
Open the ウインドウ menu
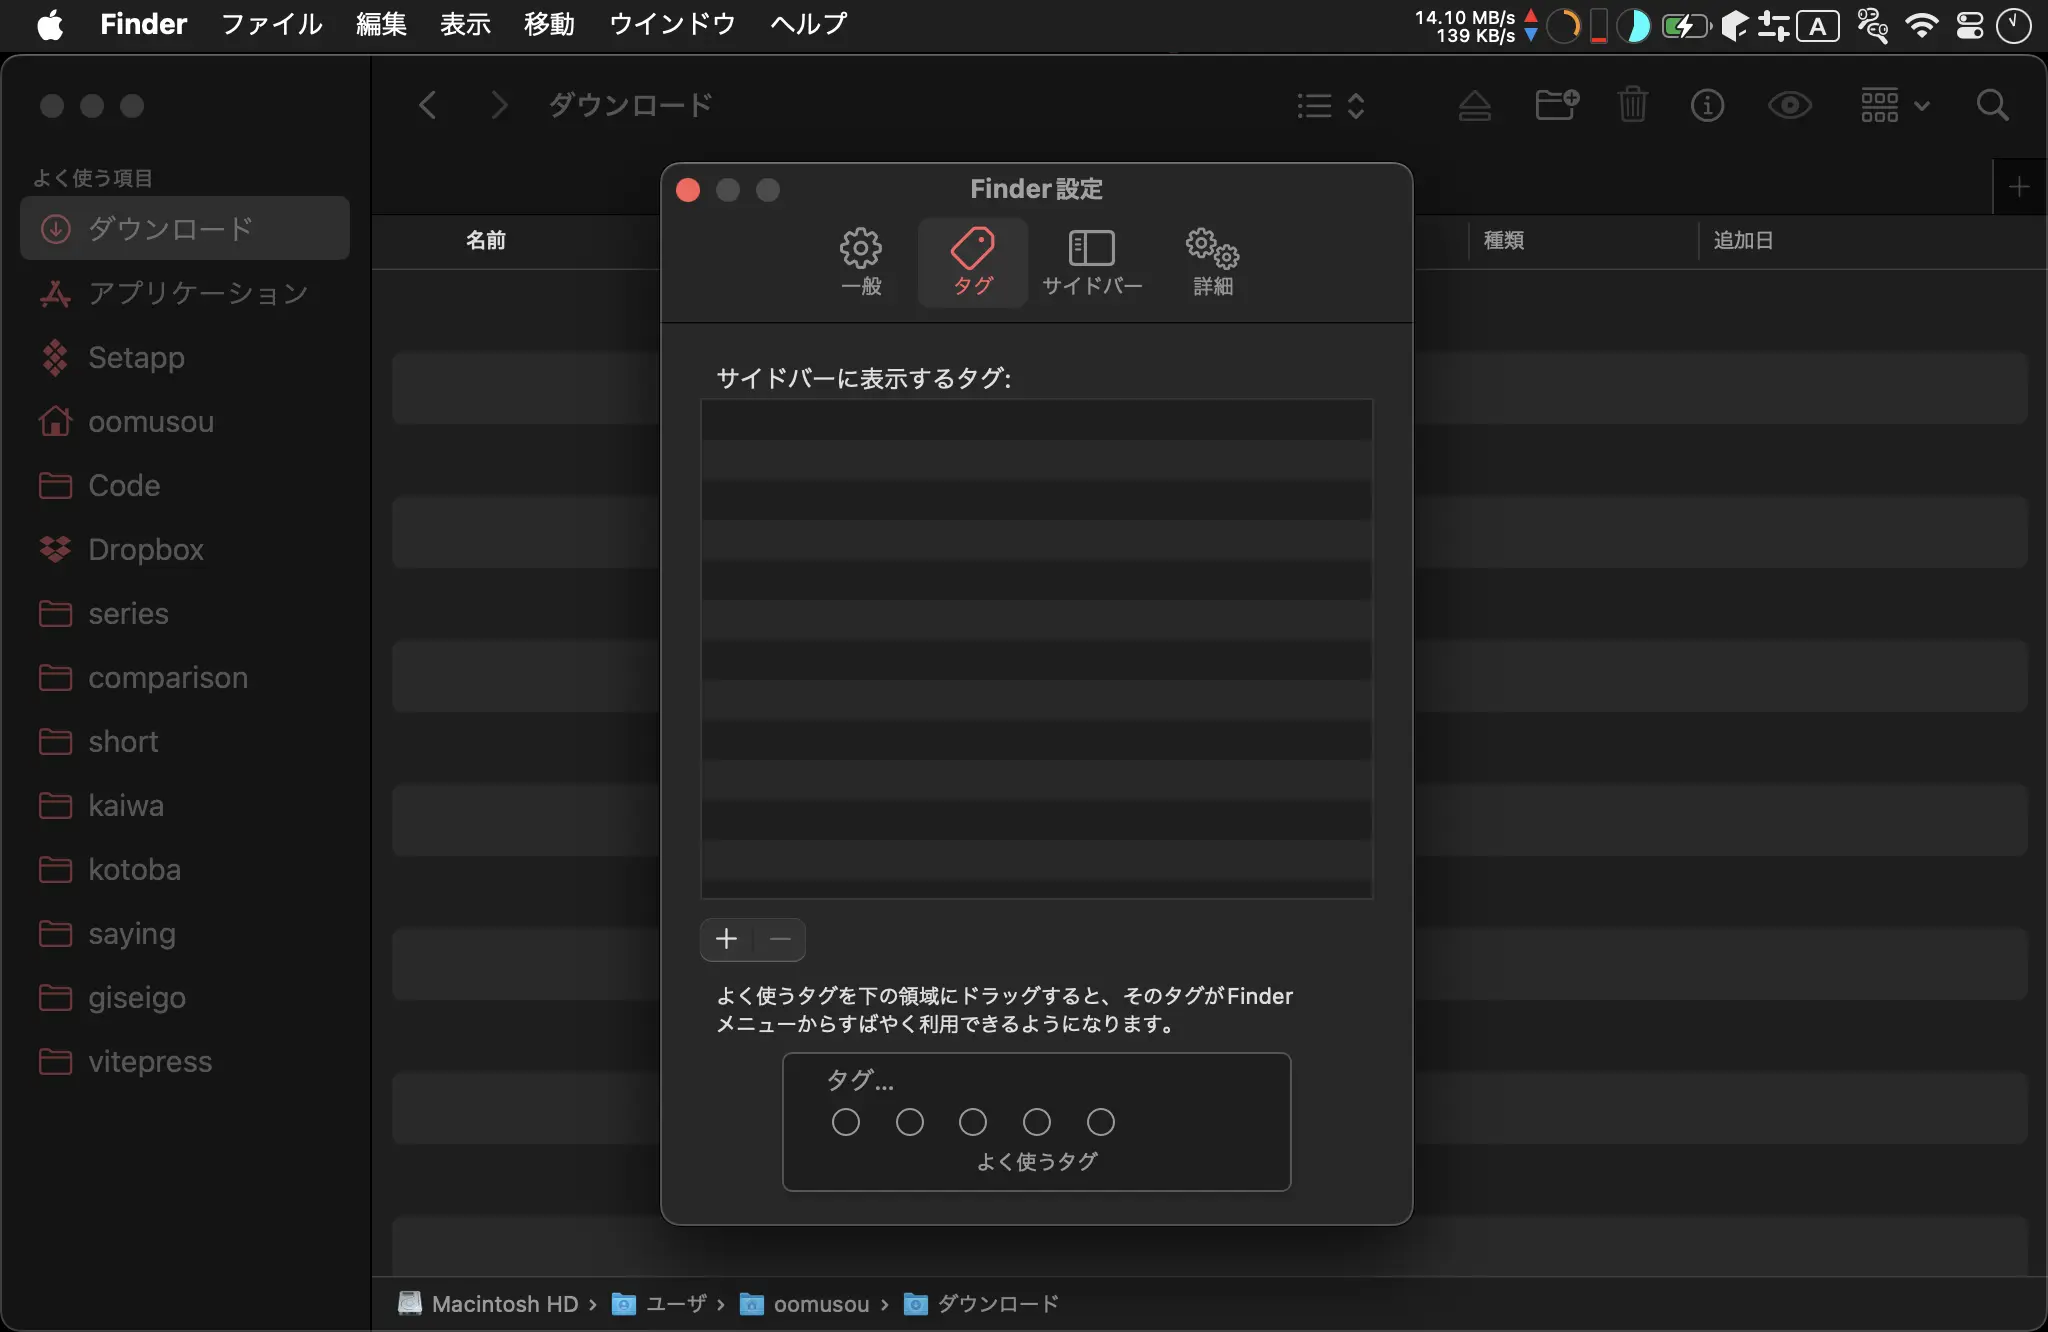[x=672, y=24]
